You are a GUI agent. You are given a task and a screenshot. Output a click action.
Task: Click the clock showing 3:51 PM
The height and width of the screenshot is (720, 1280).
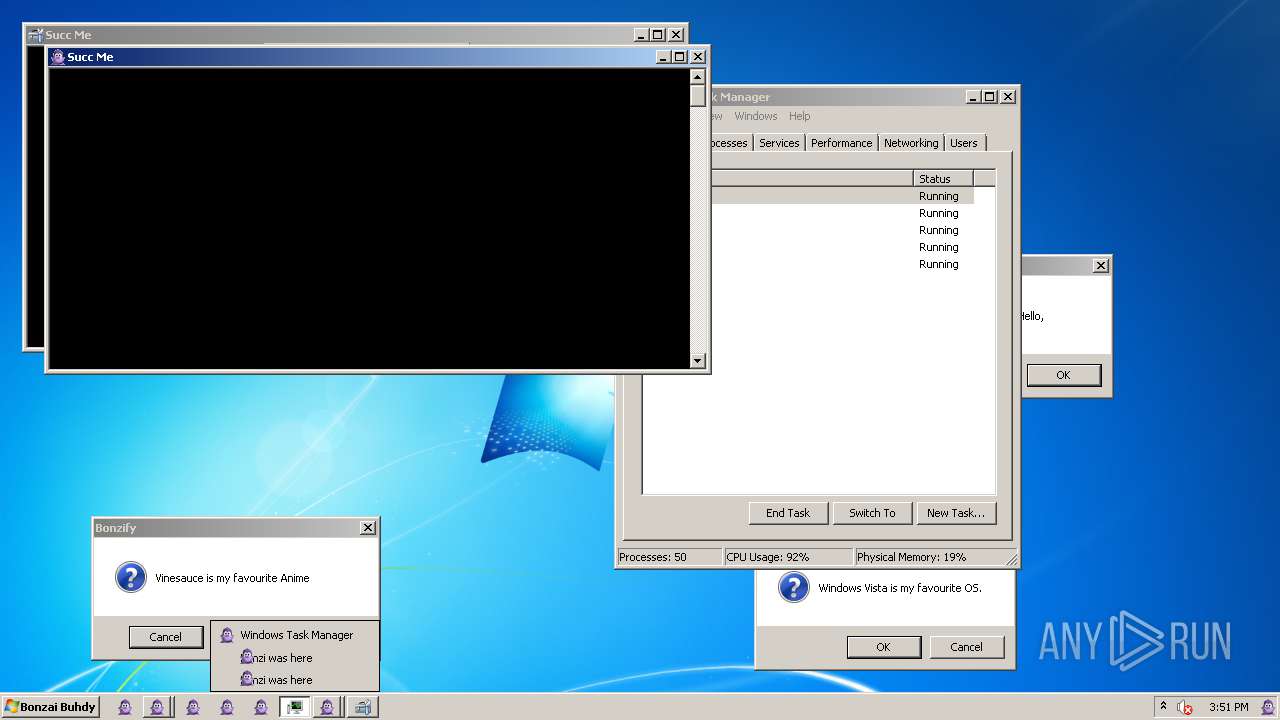pos(1228,707)
